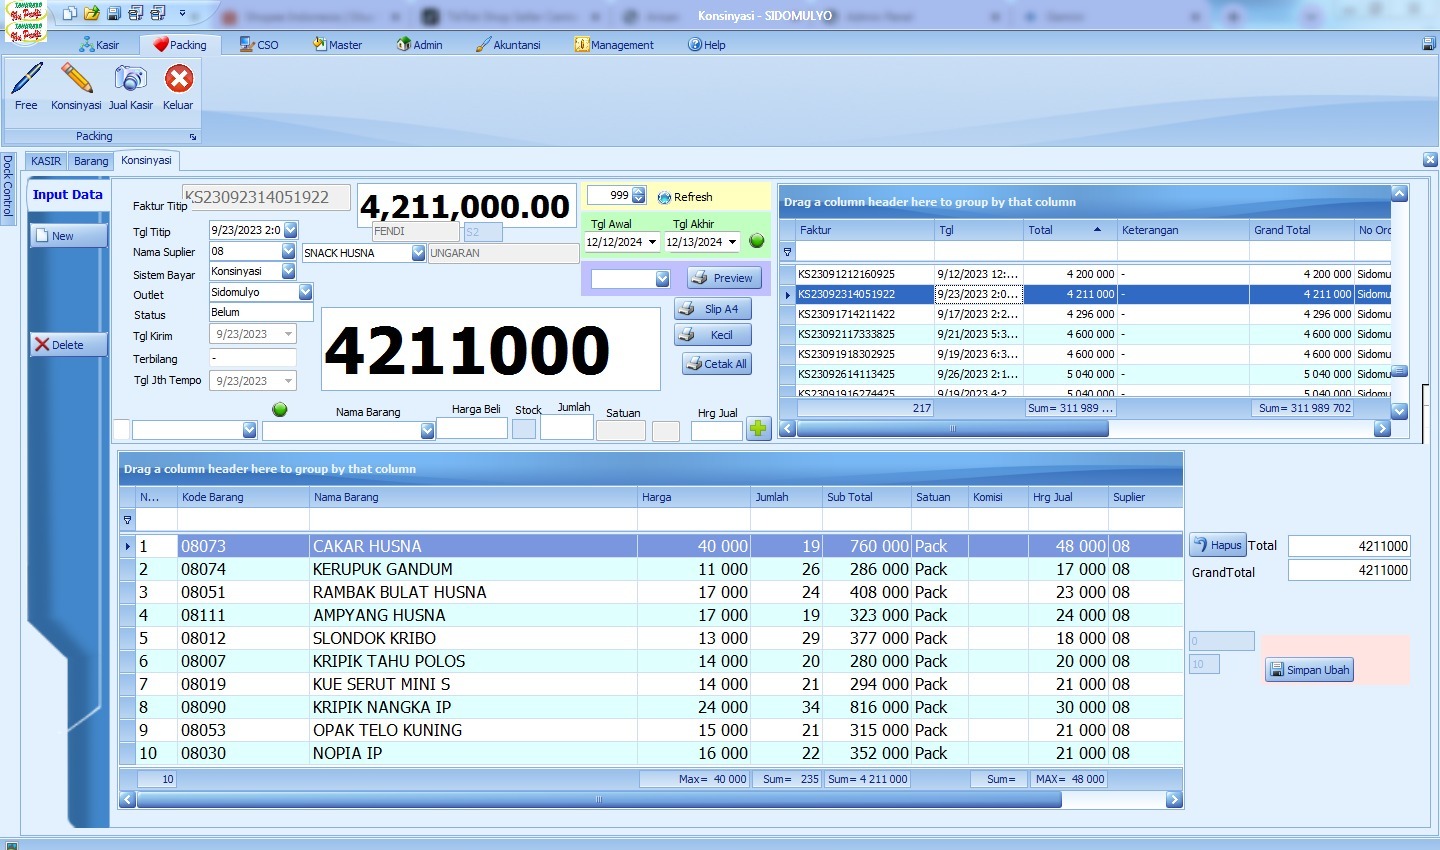The image size is (1440, 850).
Task: Switch to the Barang document tab
Action: [x=91, y=161]
